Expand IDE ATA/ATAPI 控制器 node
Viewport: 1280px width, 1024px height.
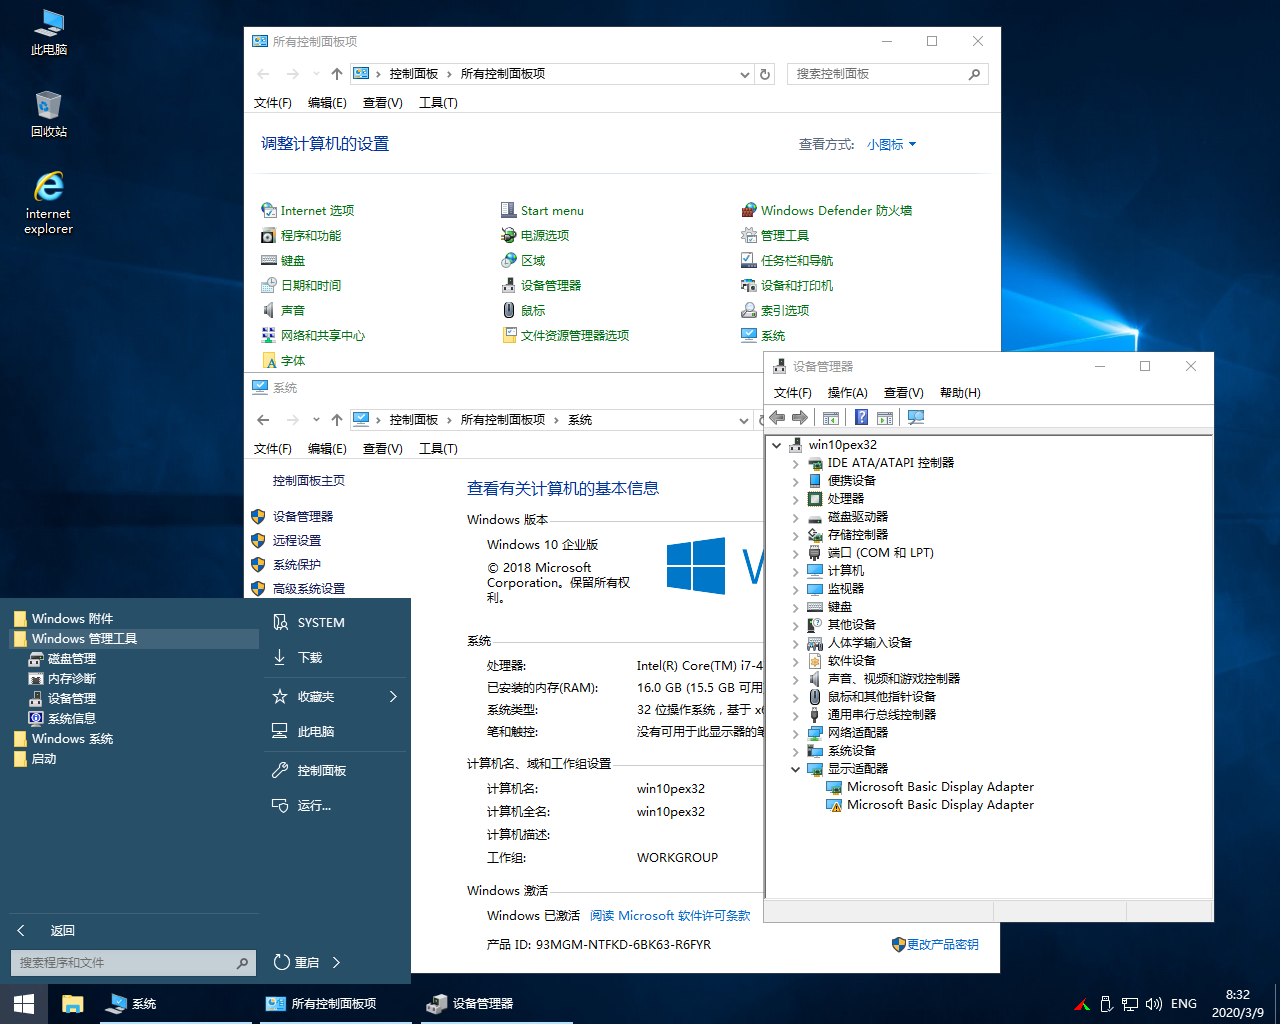pos(796,463)
